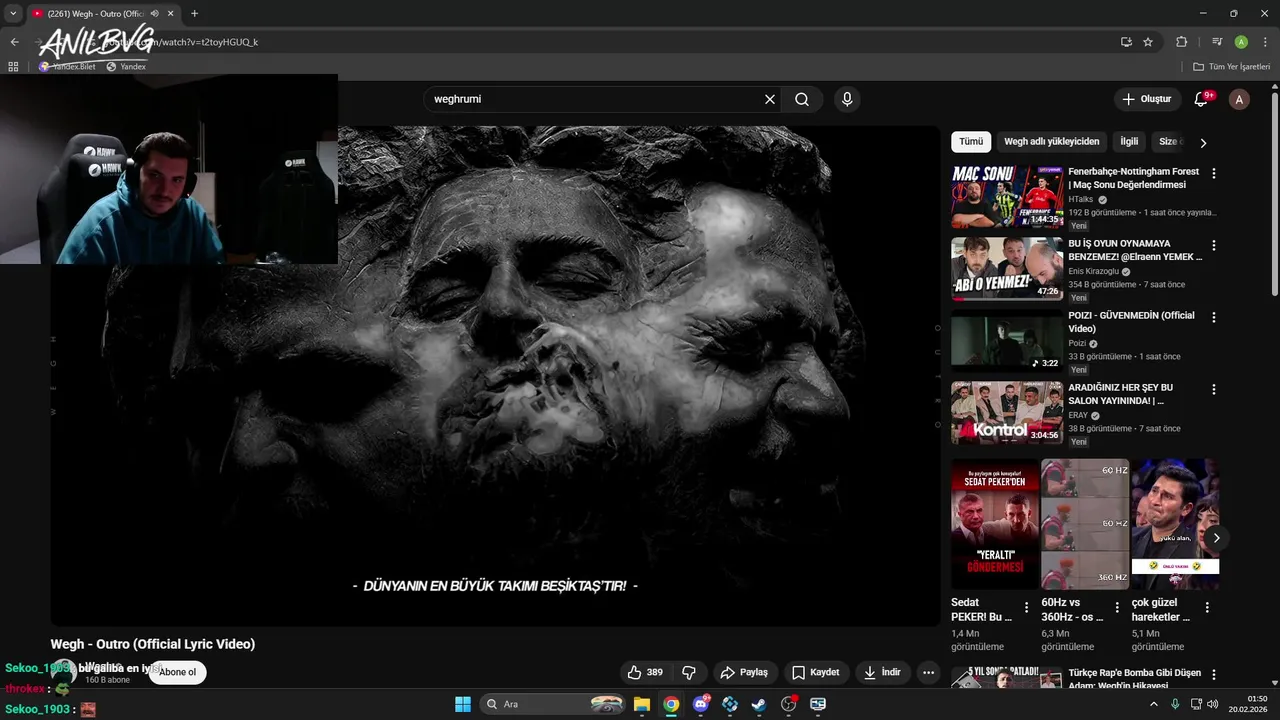Screen dimensions: 1280x720
Task: Select the İlgili filter chip
Action: click(x=1129, y=142)
